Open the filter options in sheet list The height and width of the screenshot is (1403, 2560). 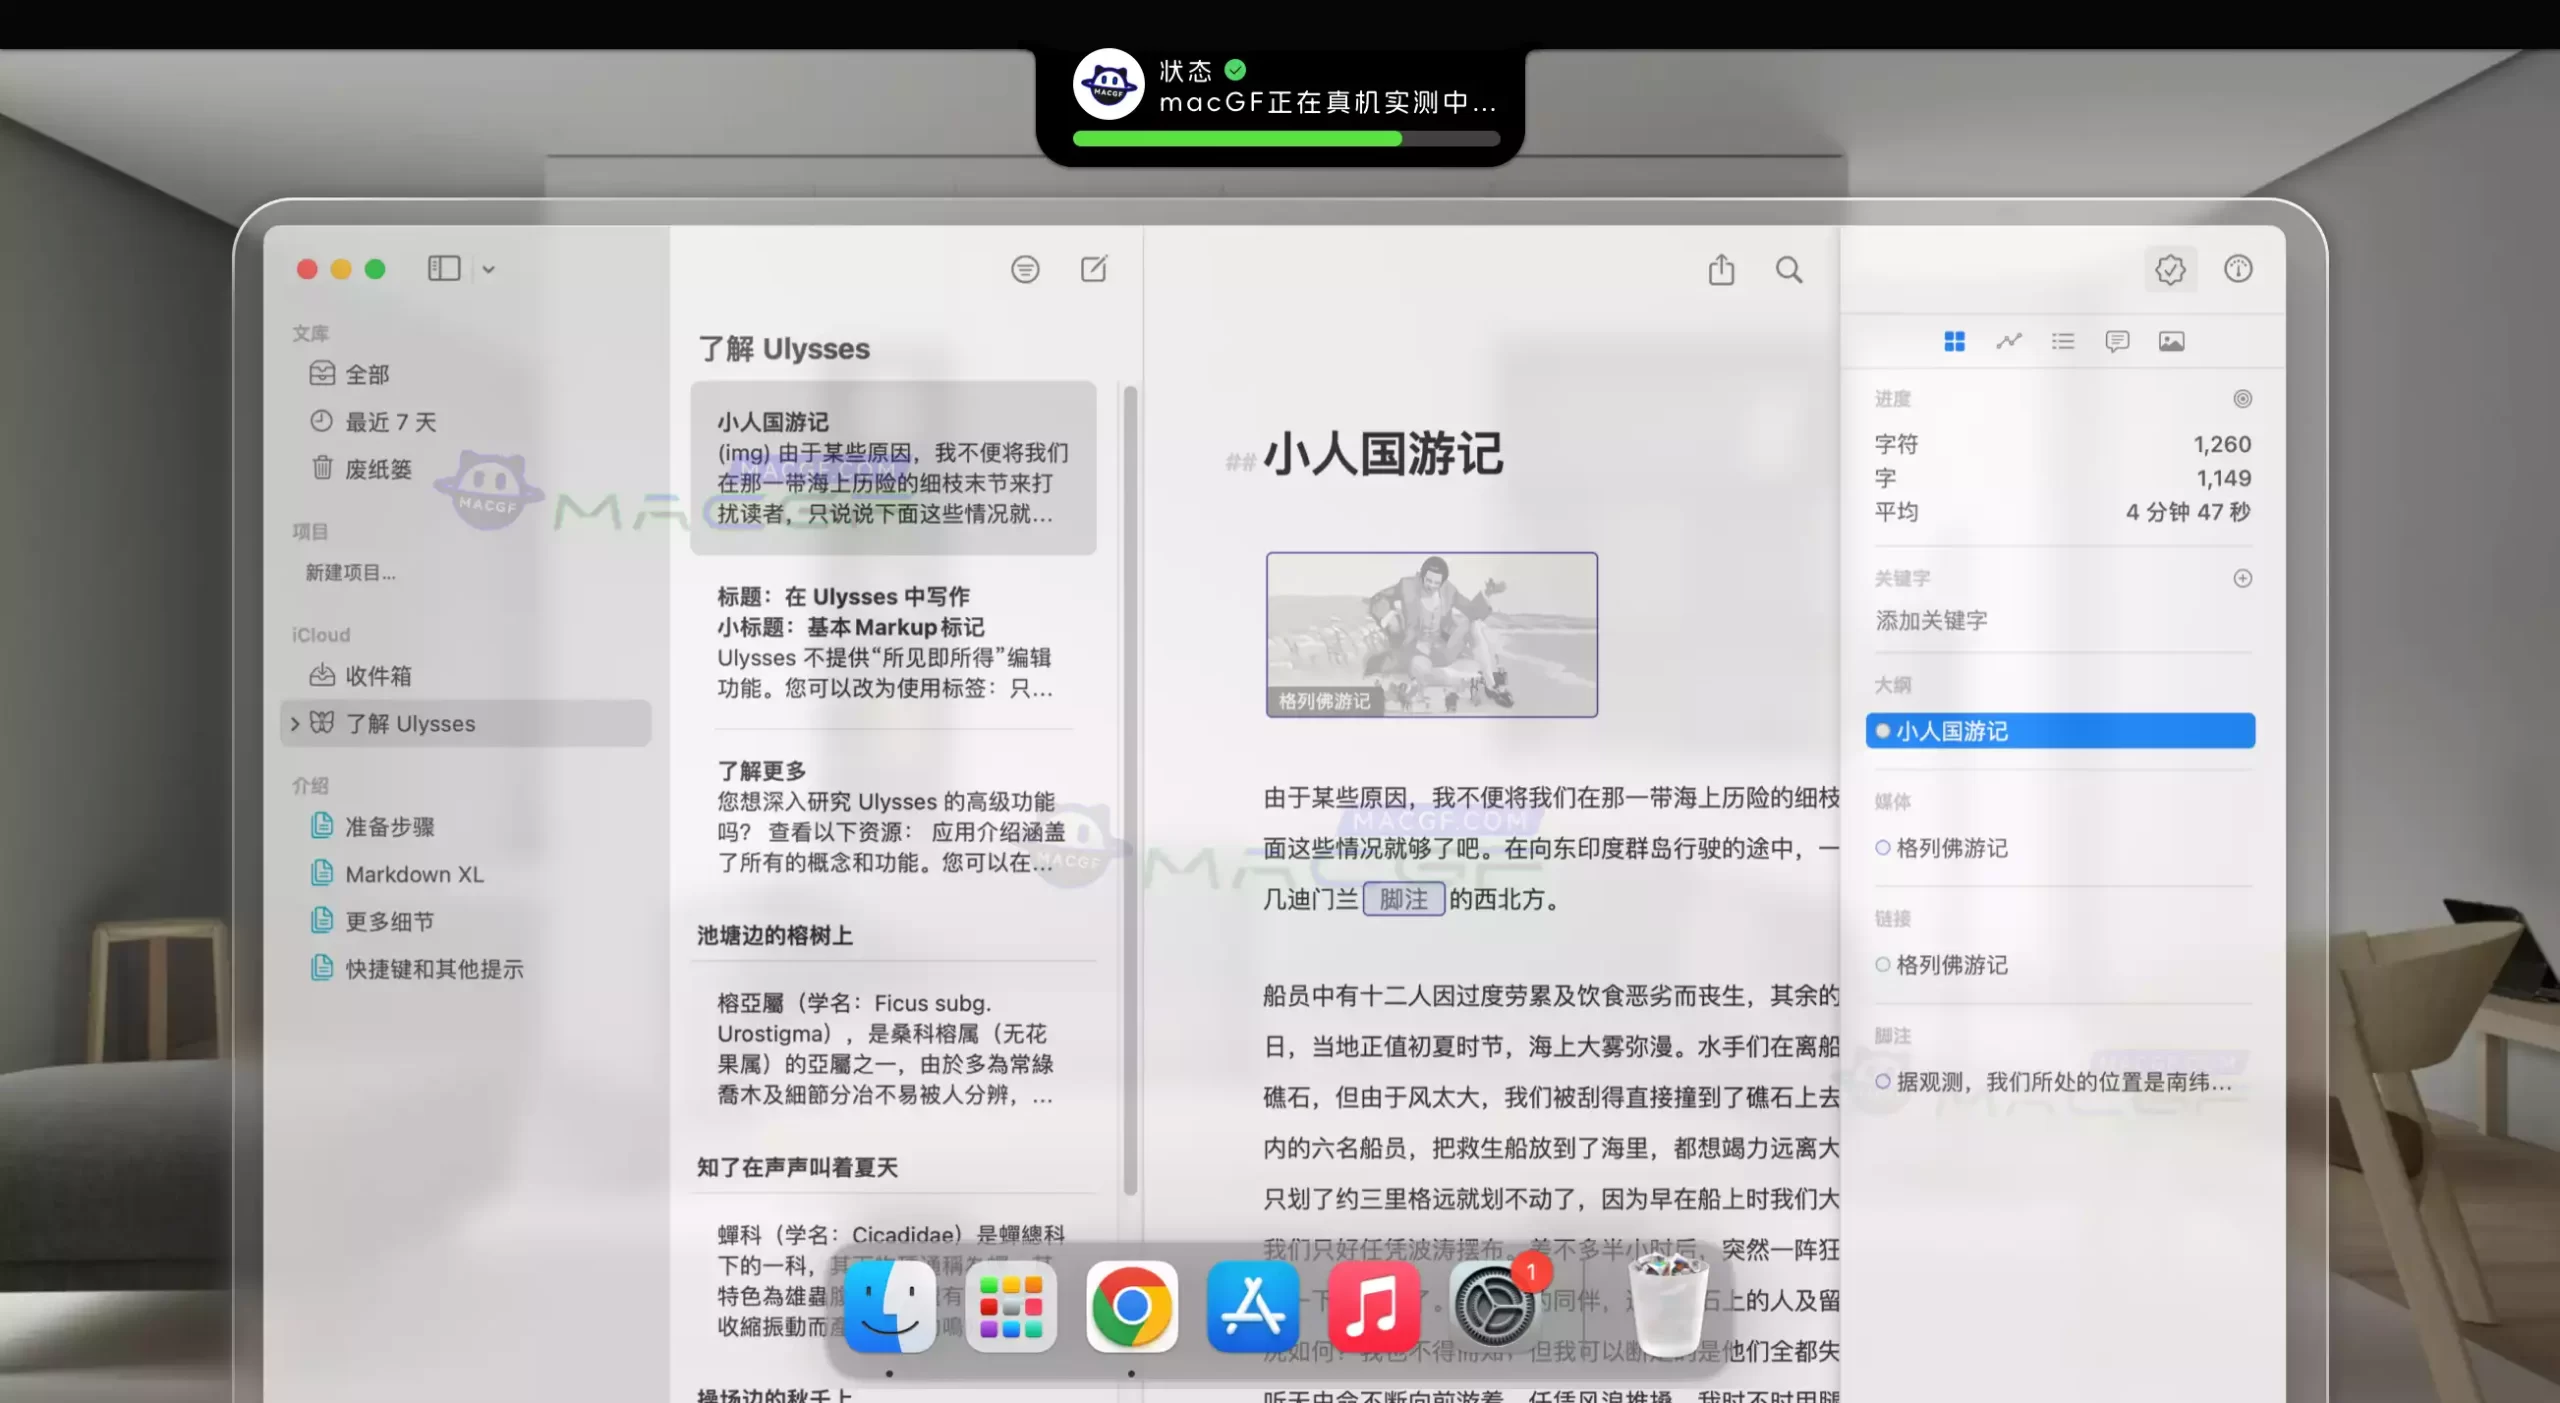(1026, 269)
